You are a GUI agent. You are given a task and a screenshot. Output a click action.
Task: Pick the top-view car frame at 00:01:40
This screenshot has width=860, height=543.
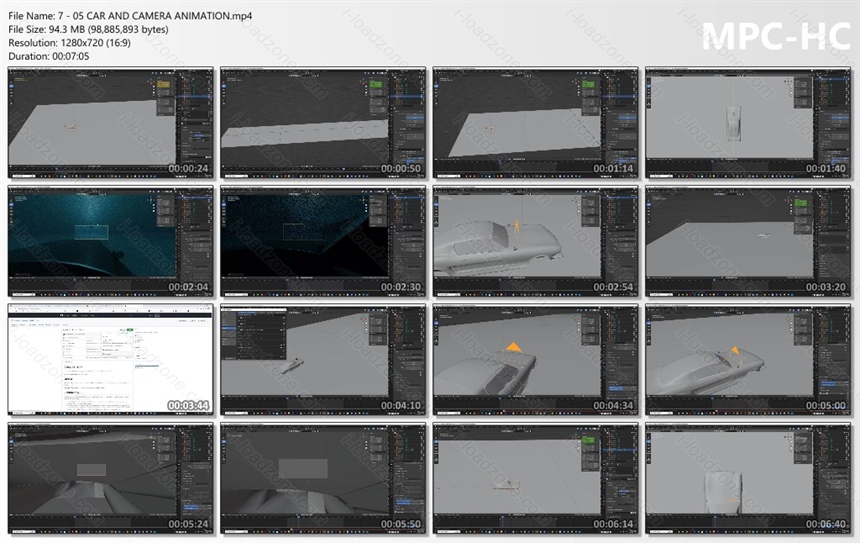pos(748,123)
